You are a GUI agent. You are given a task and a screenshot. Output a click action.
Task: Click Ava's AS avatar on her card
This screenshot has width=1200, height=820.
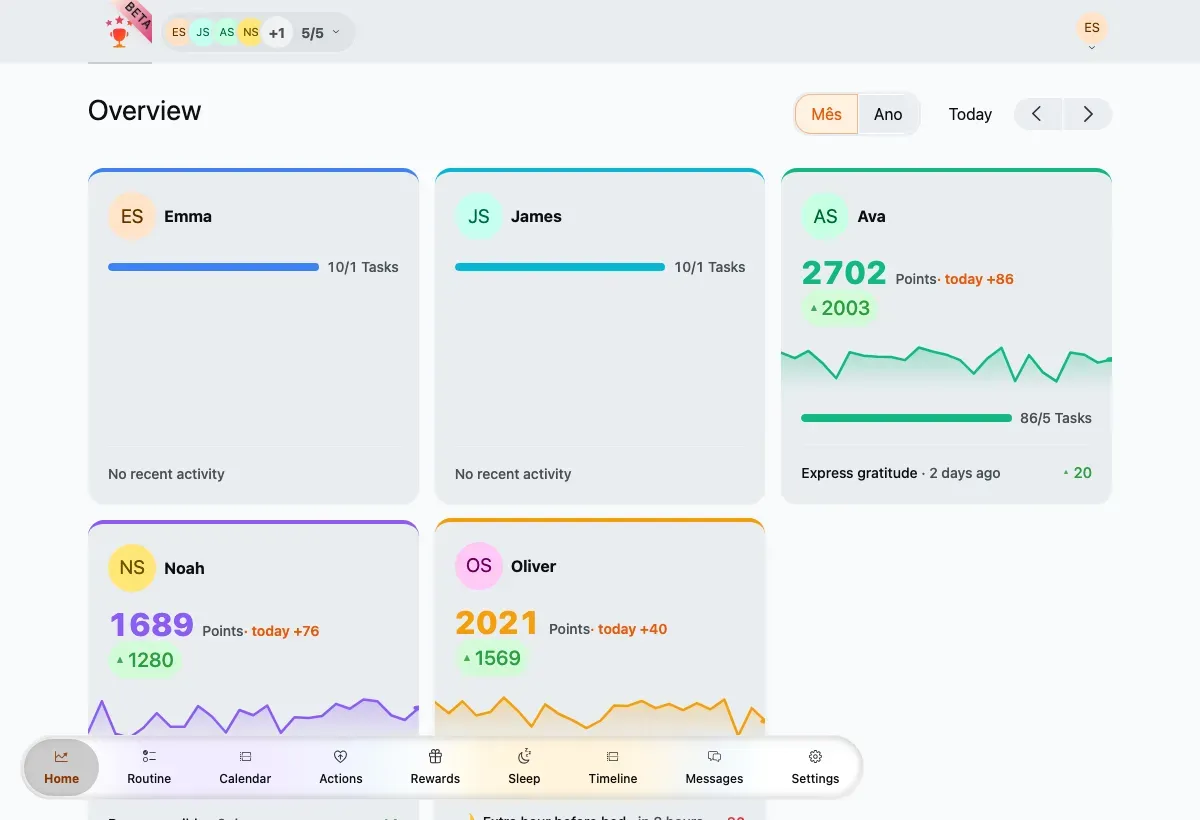click(826, 216)
